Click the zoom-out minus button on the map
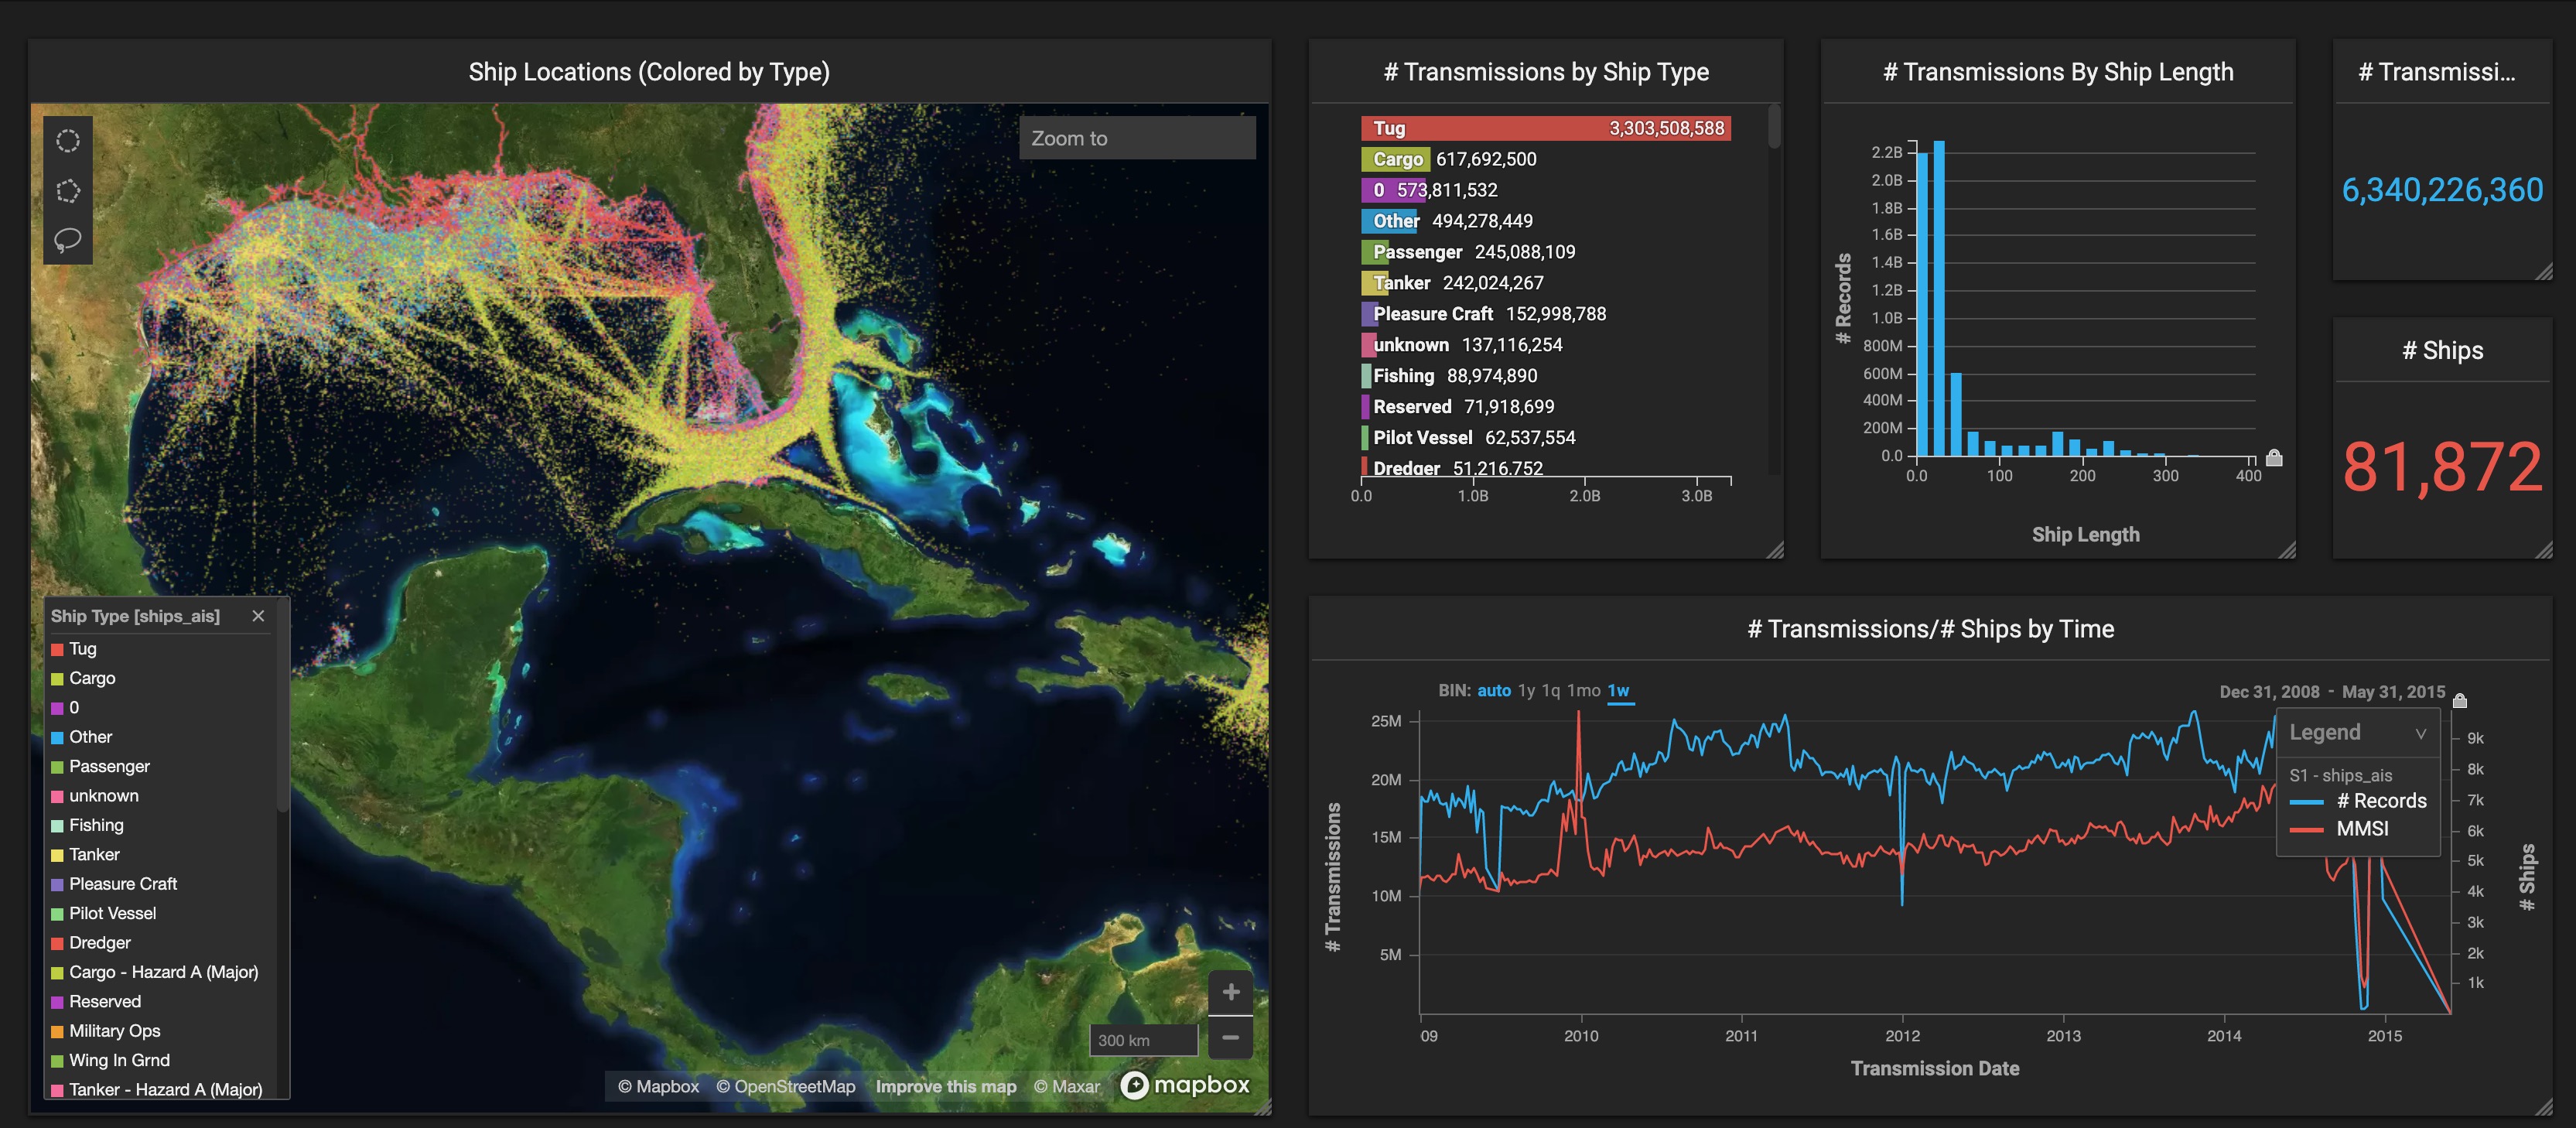This screenshot has height=1128, width=2576. [1230, 1038]
